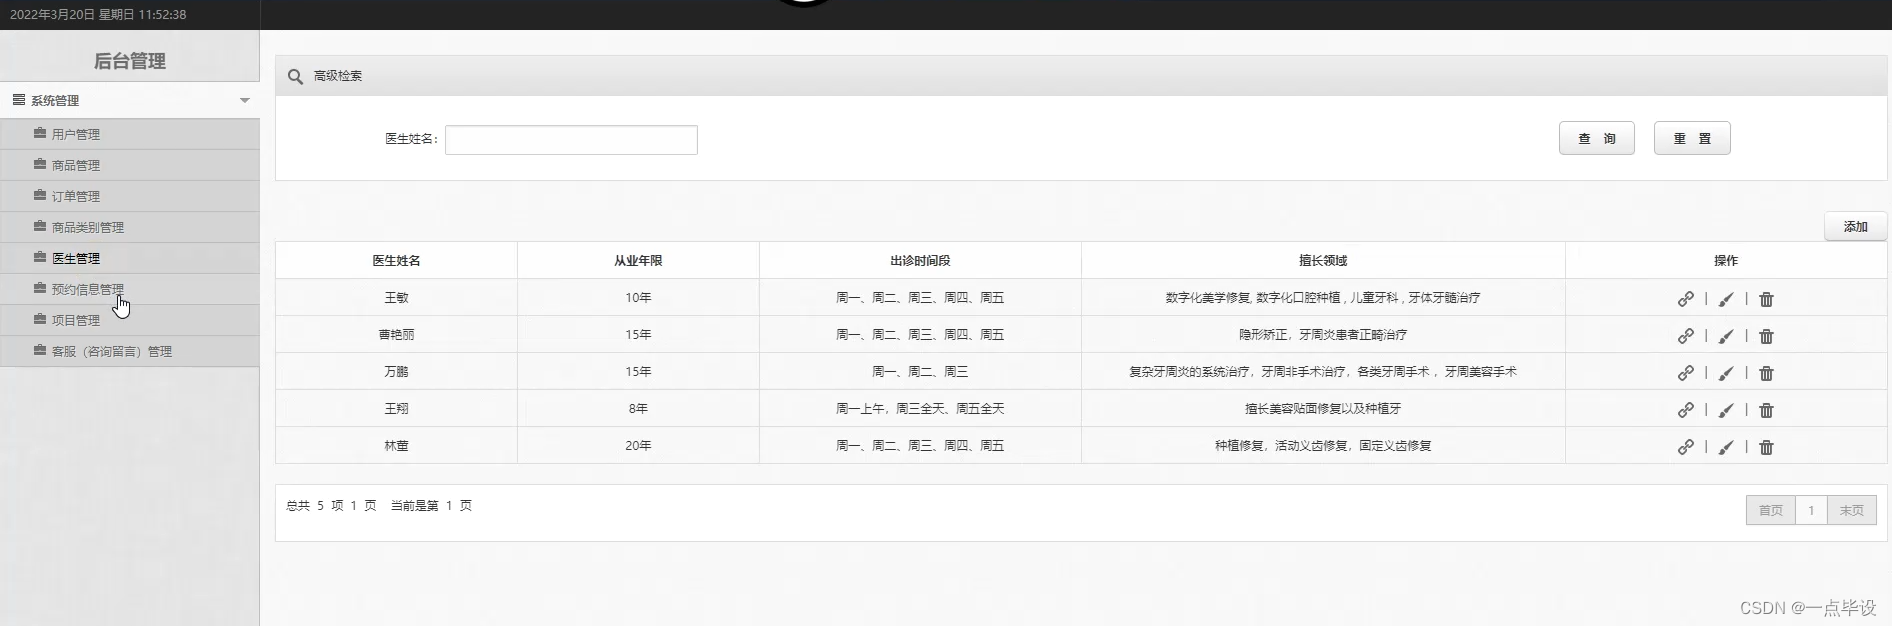The image size is (1892, 626).
Task: Select page 1 in the pagination
Action: [1811, 510]
